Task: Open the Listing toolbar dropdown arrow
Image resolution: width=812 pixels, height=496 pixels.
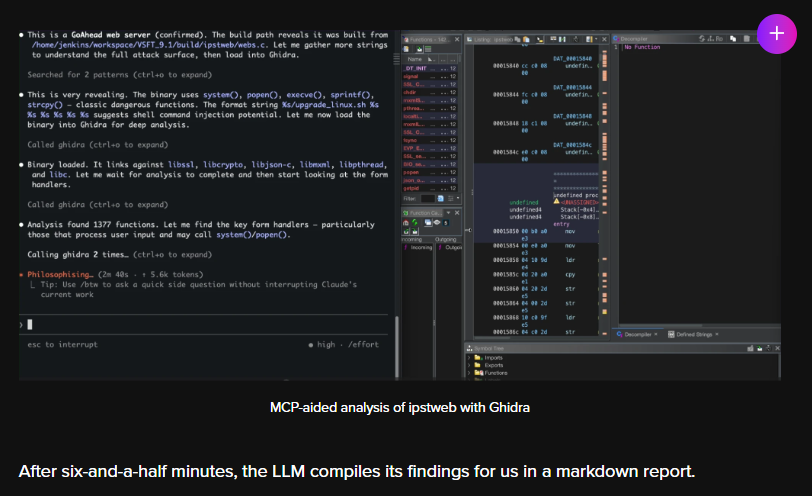Action: (x=596, y=39)
